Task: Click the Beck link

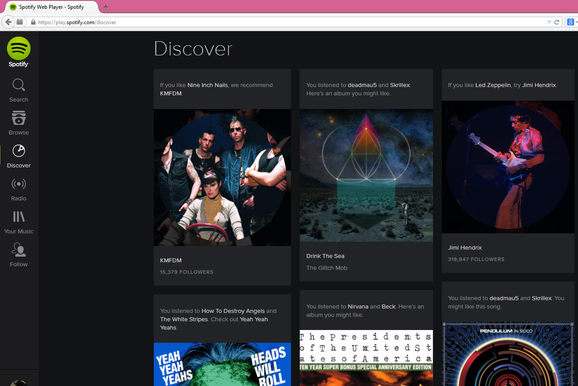Action: coord(389,306)
